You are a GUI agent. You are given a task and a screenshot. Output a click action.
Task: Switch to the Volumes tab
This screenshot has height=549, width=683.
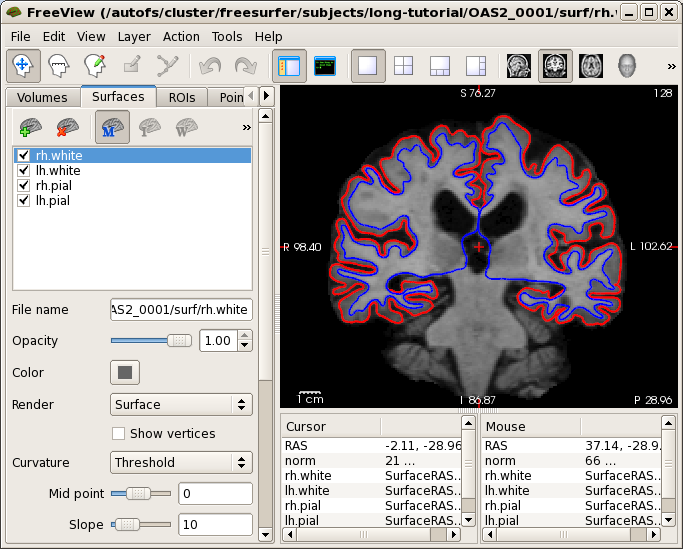[x=42, y=97]
